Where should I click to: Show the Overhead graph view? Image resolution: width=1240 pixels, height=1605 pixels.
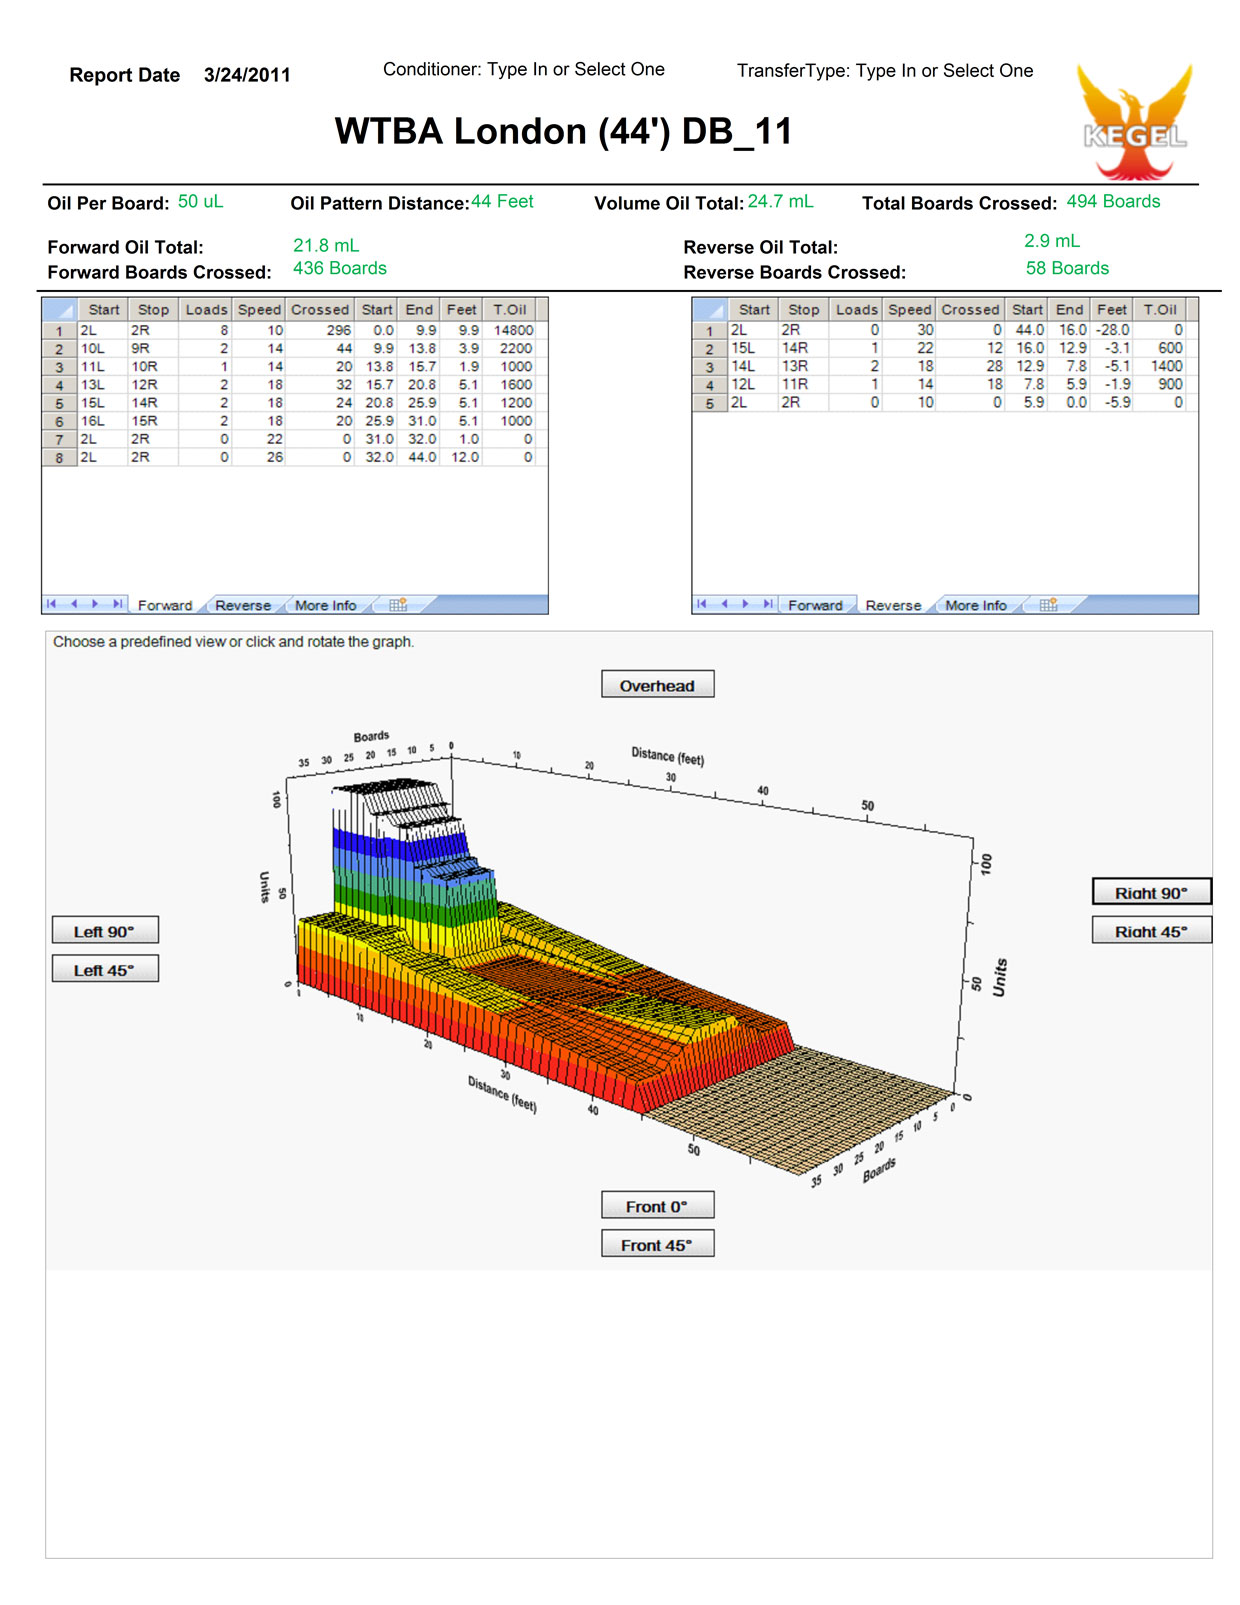pyautogui.click(x=657, y=685)
